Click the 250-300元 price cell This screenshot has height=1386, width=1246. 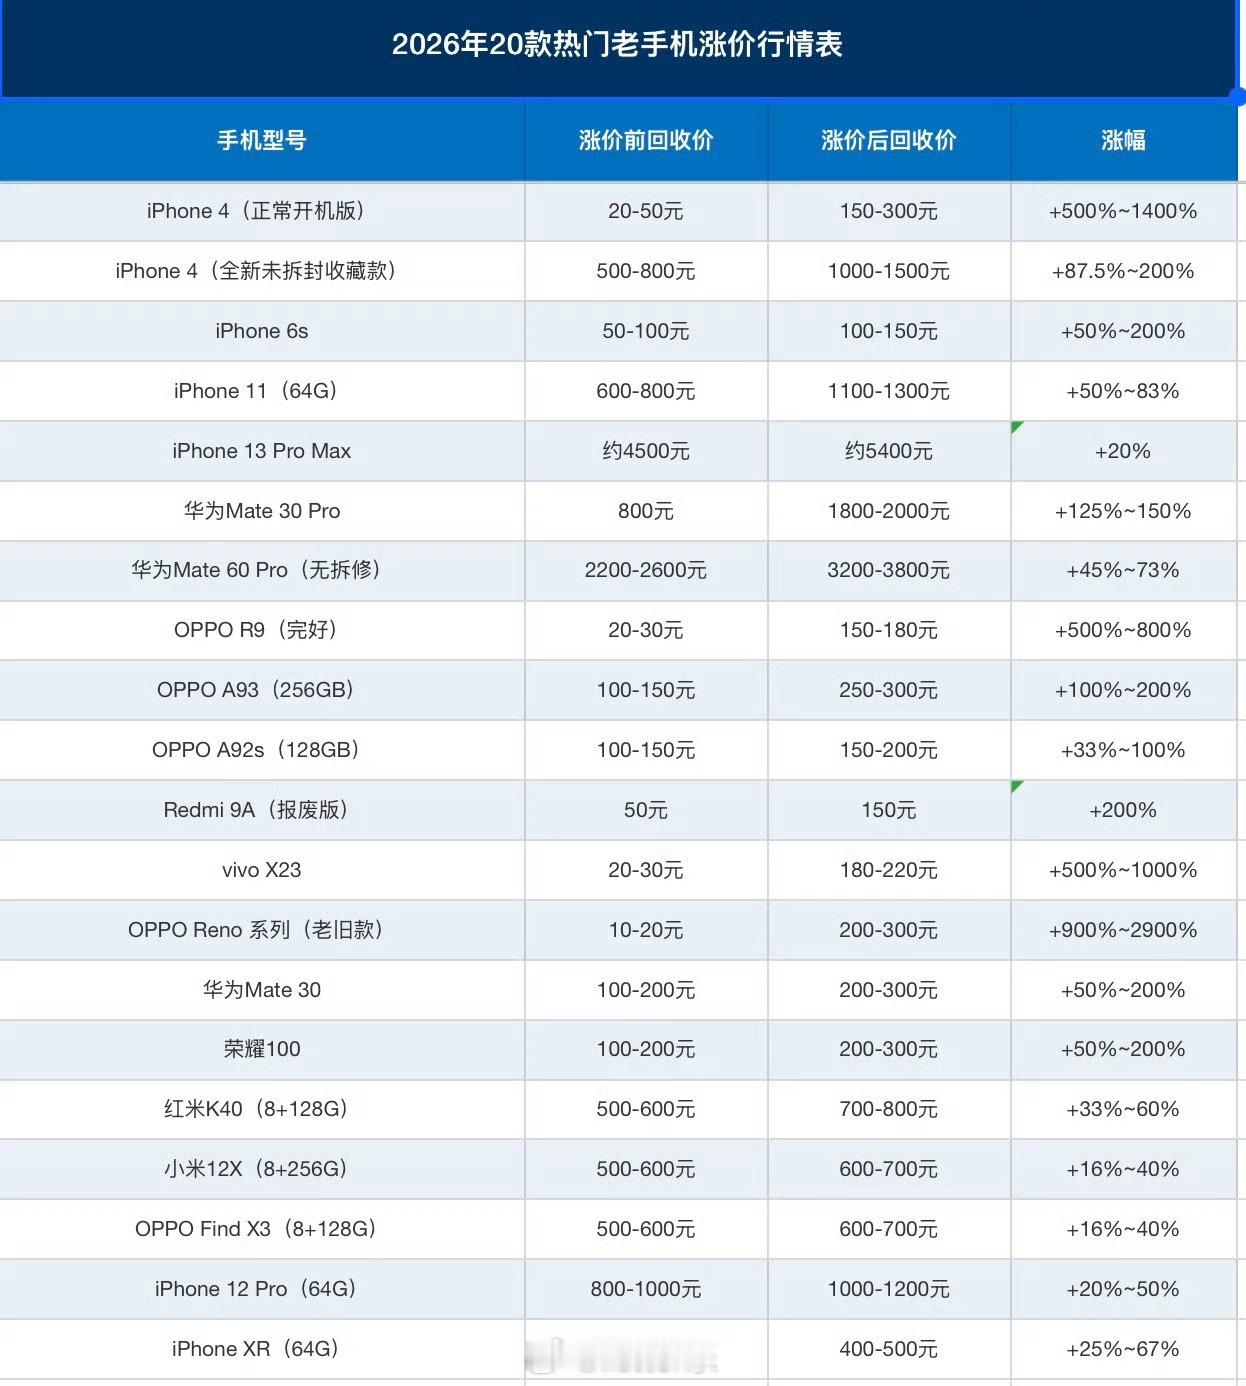[x=889, y=690]
